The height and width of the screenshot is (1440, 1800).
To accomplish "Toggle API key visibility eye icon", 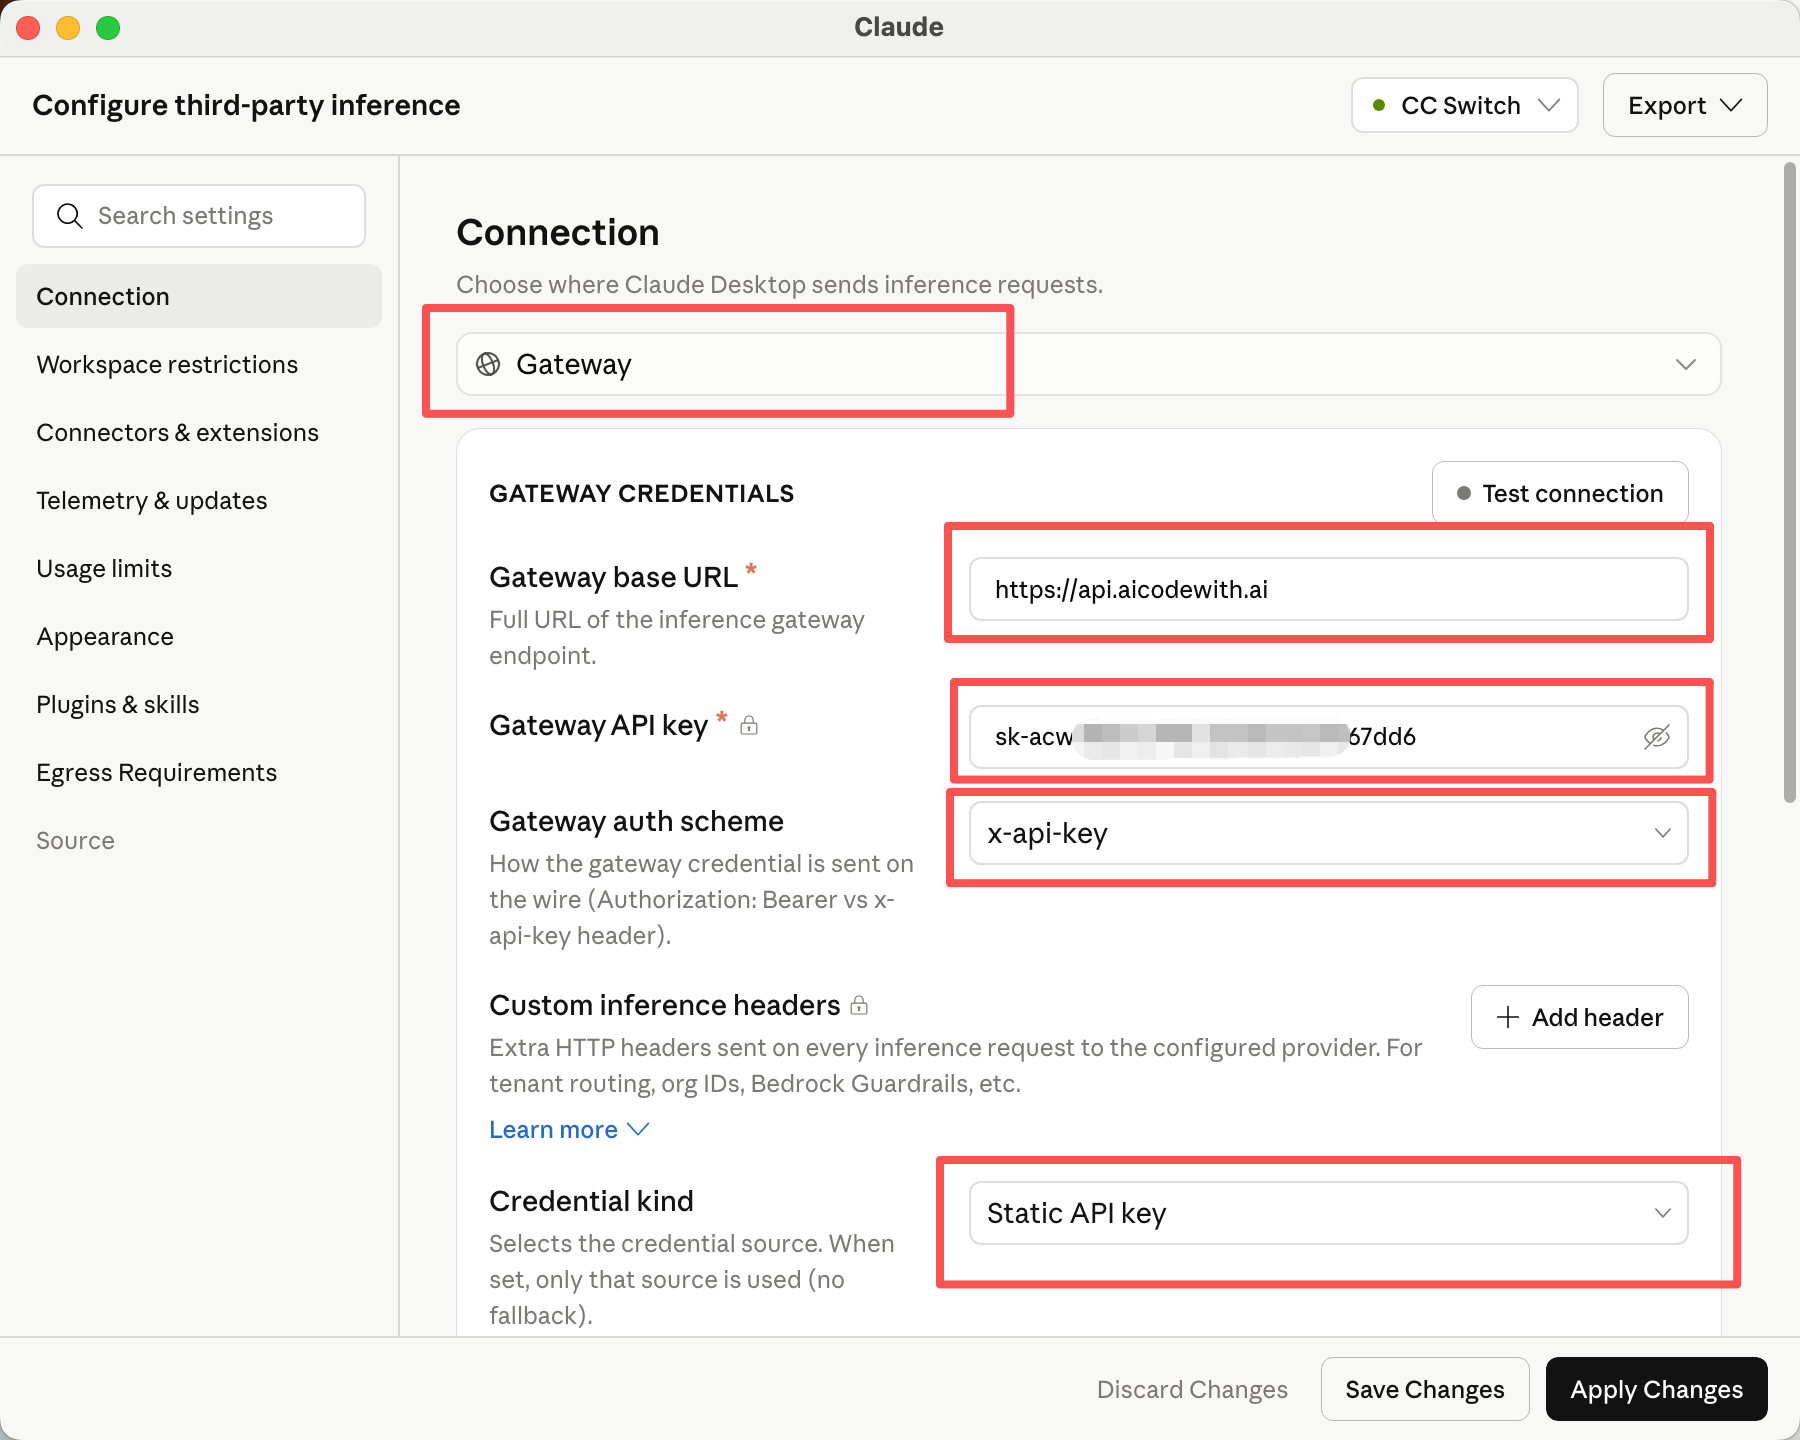I will (x=1657, y=737).
